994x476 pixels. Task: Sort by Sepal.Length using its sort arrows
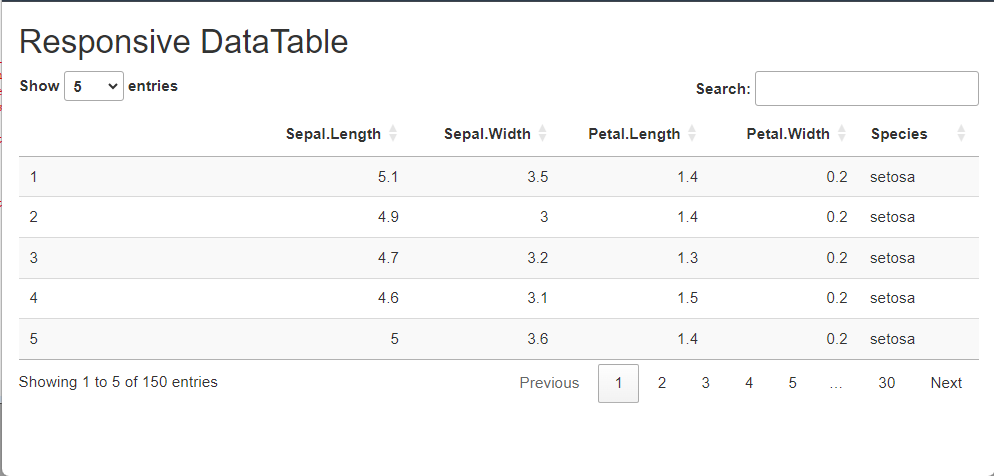[393, 133]
